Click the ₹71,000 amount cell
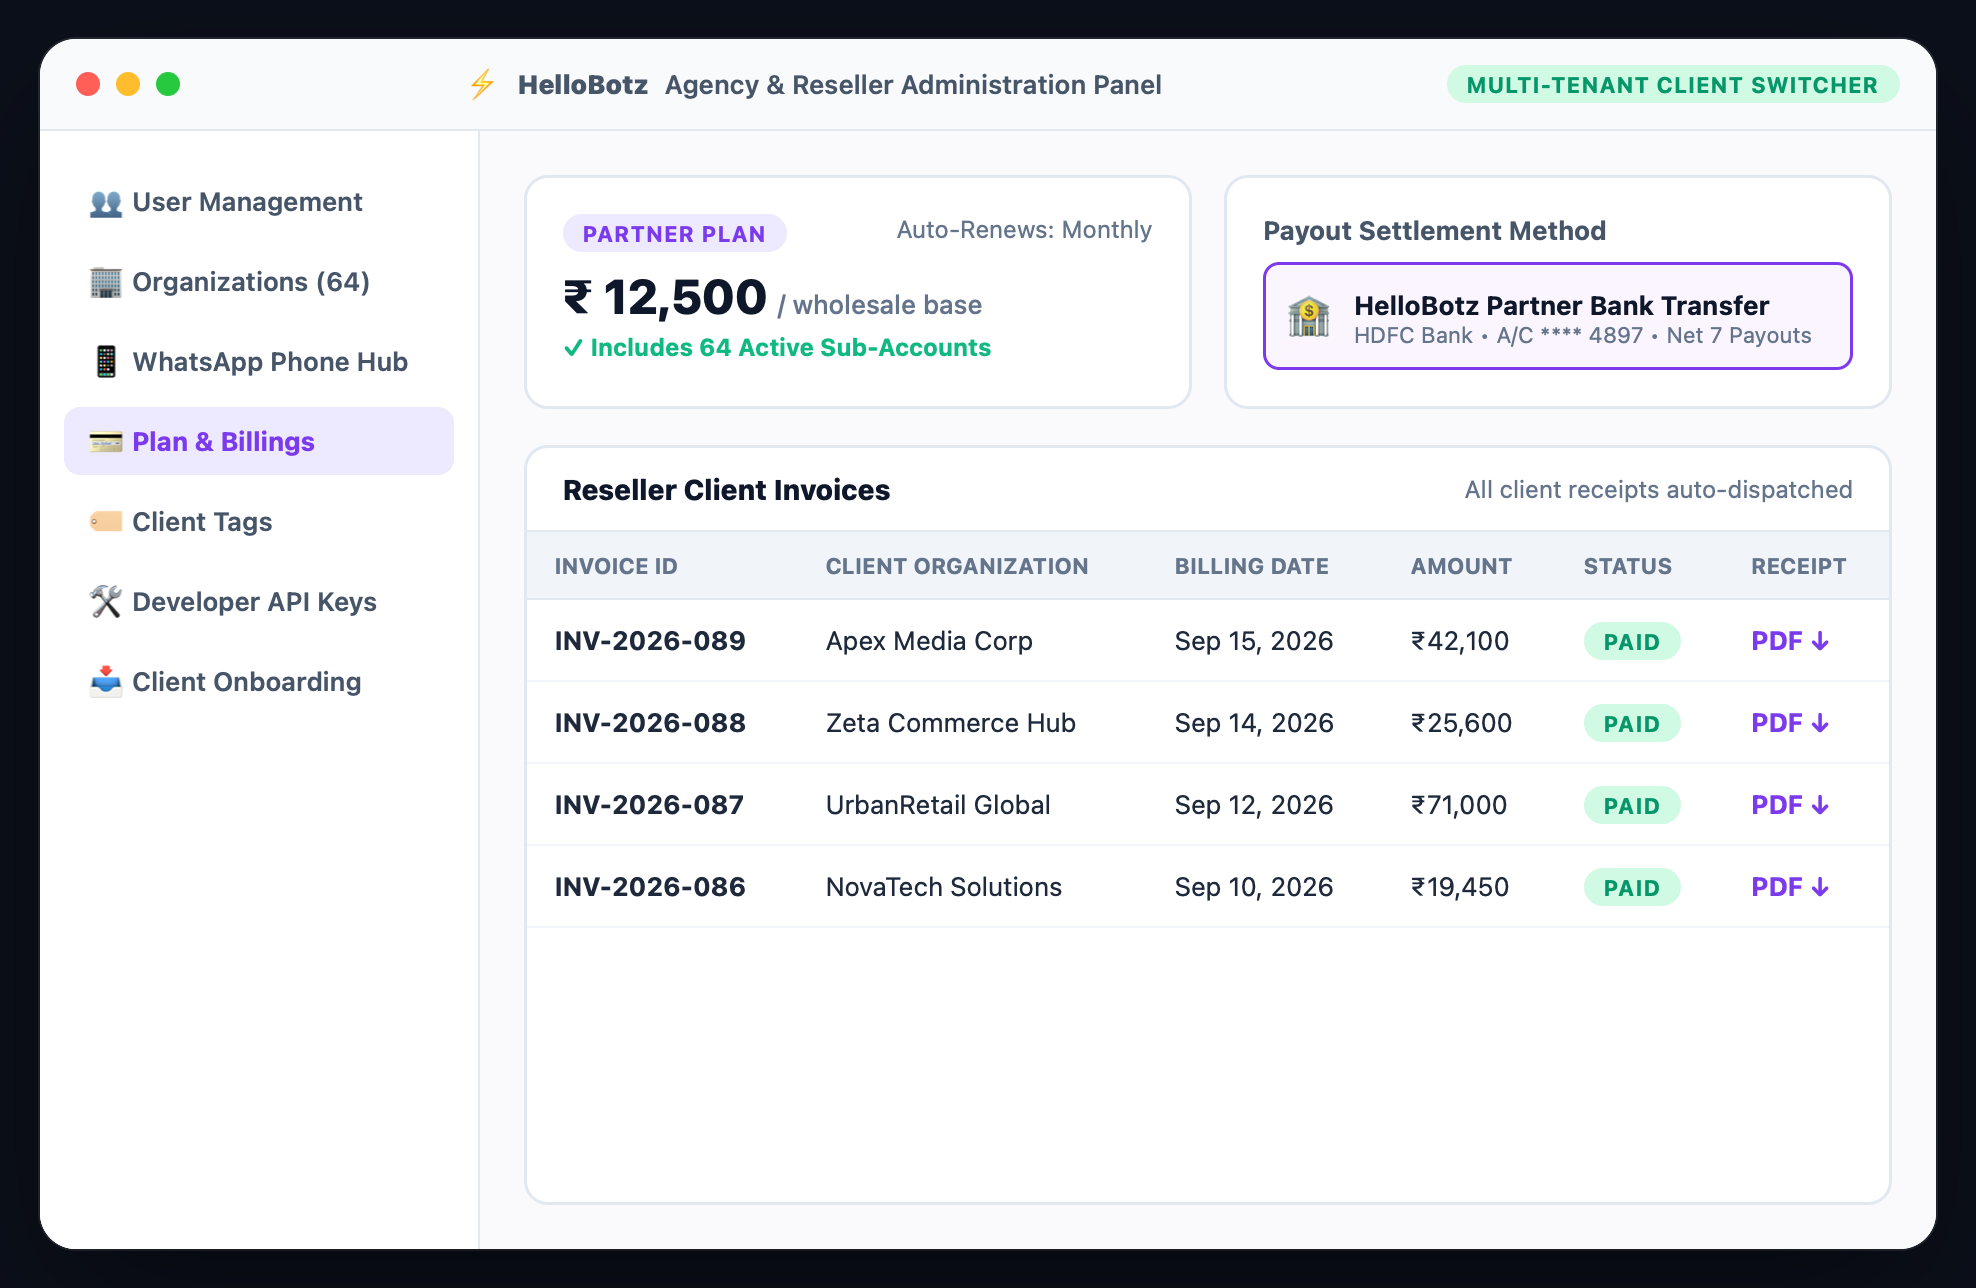 point(1458,805)
